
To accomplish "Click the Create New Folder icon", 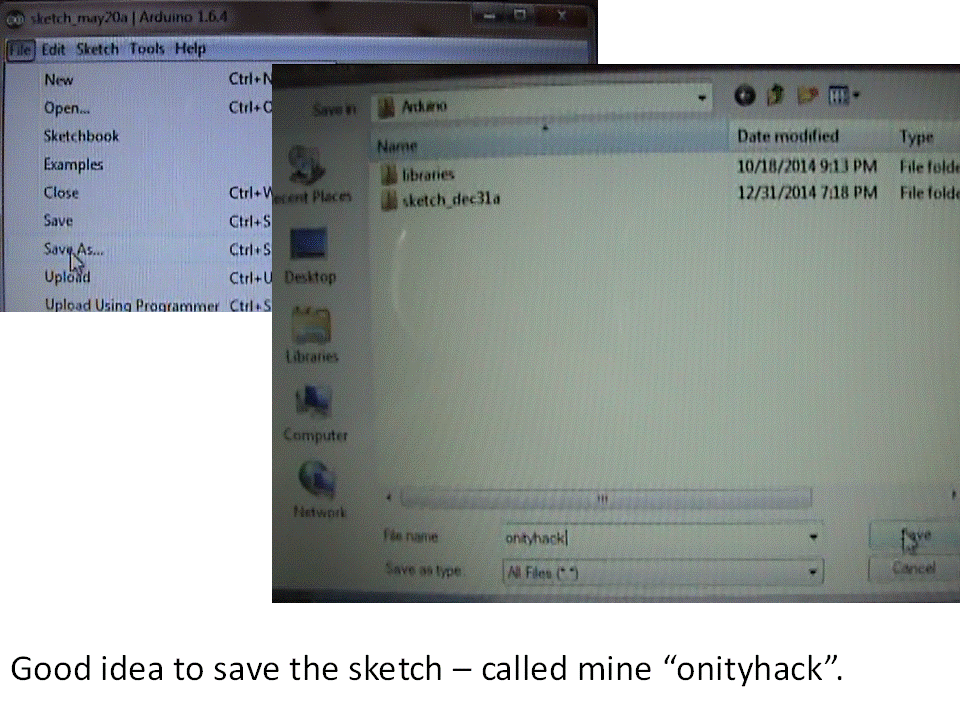I will [x=808, y=95].
